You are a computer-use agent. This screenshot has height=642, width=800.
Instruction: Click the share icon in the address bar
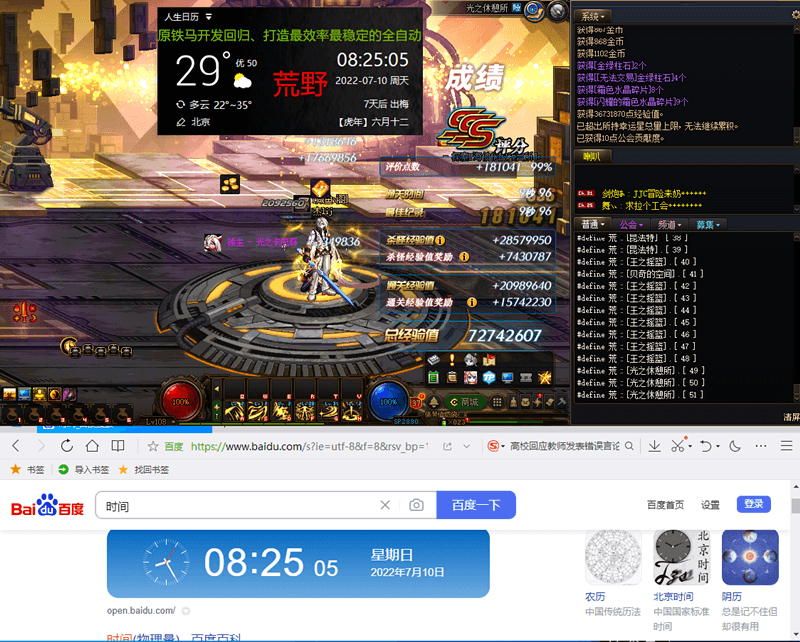pos(447,447)
